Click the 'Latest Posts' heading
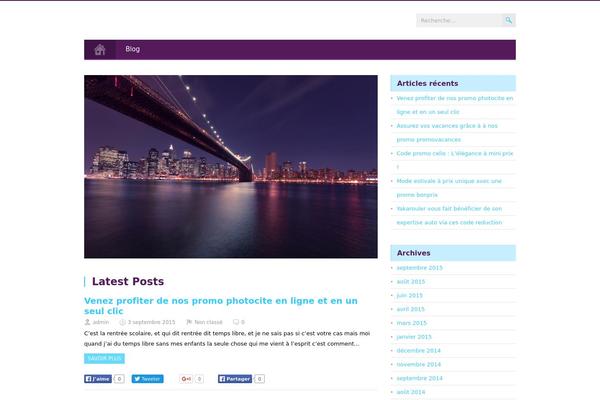The width and height of the screenshot is (600, 400). pyautogui.click(x=128, y=281)
